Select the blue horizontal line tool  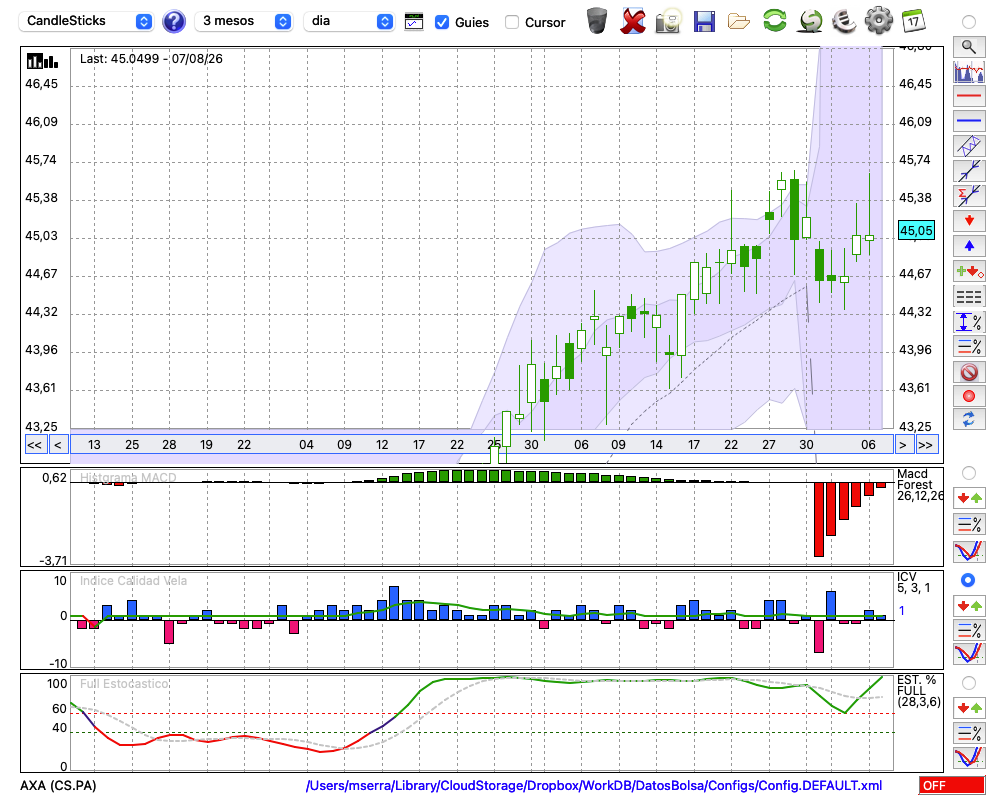point(969,120)
